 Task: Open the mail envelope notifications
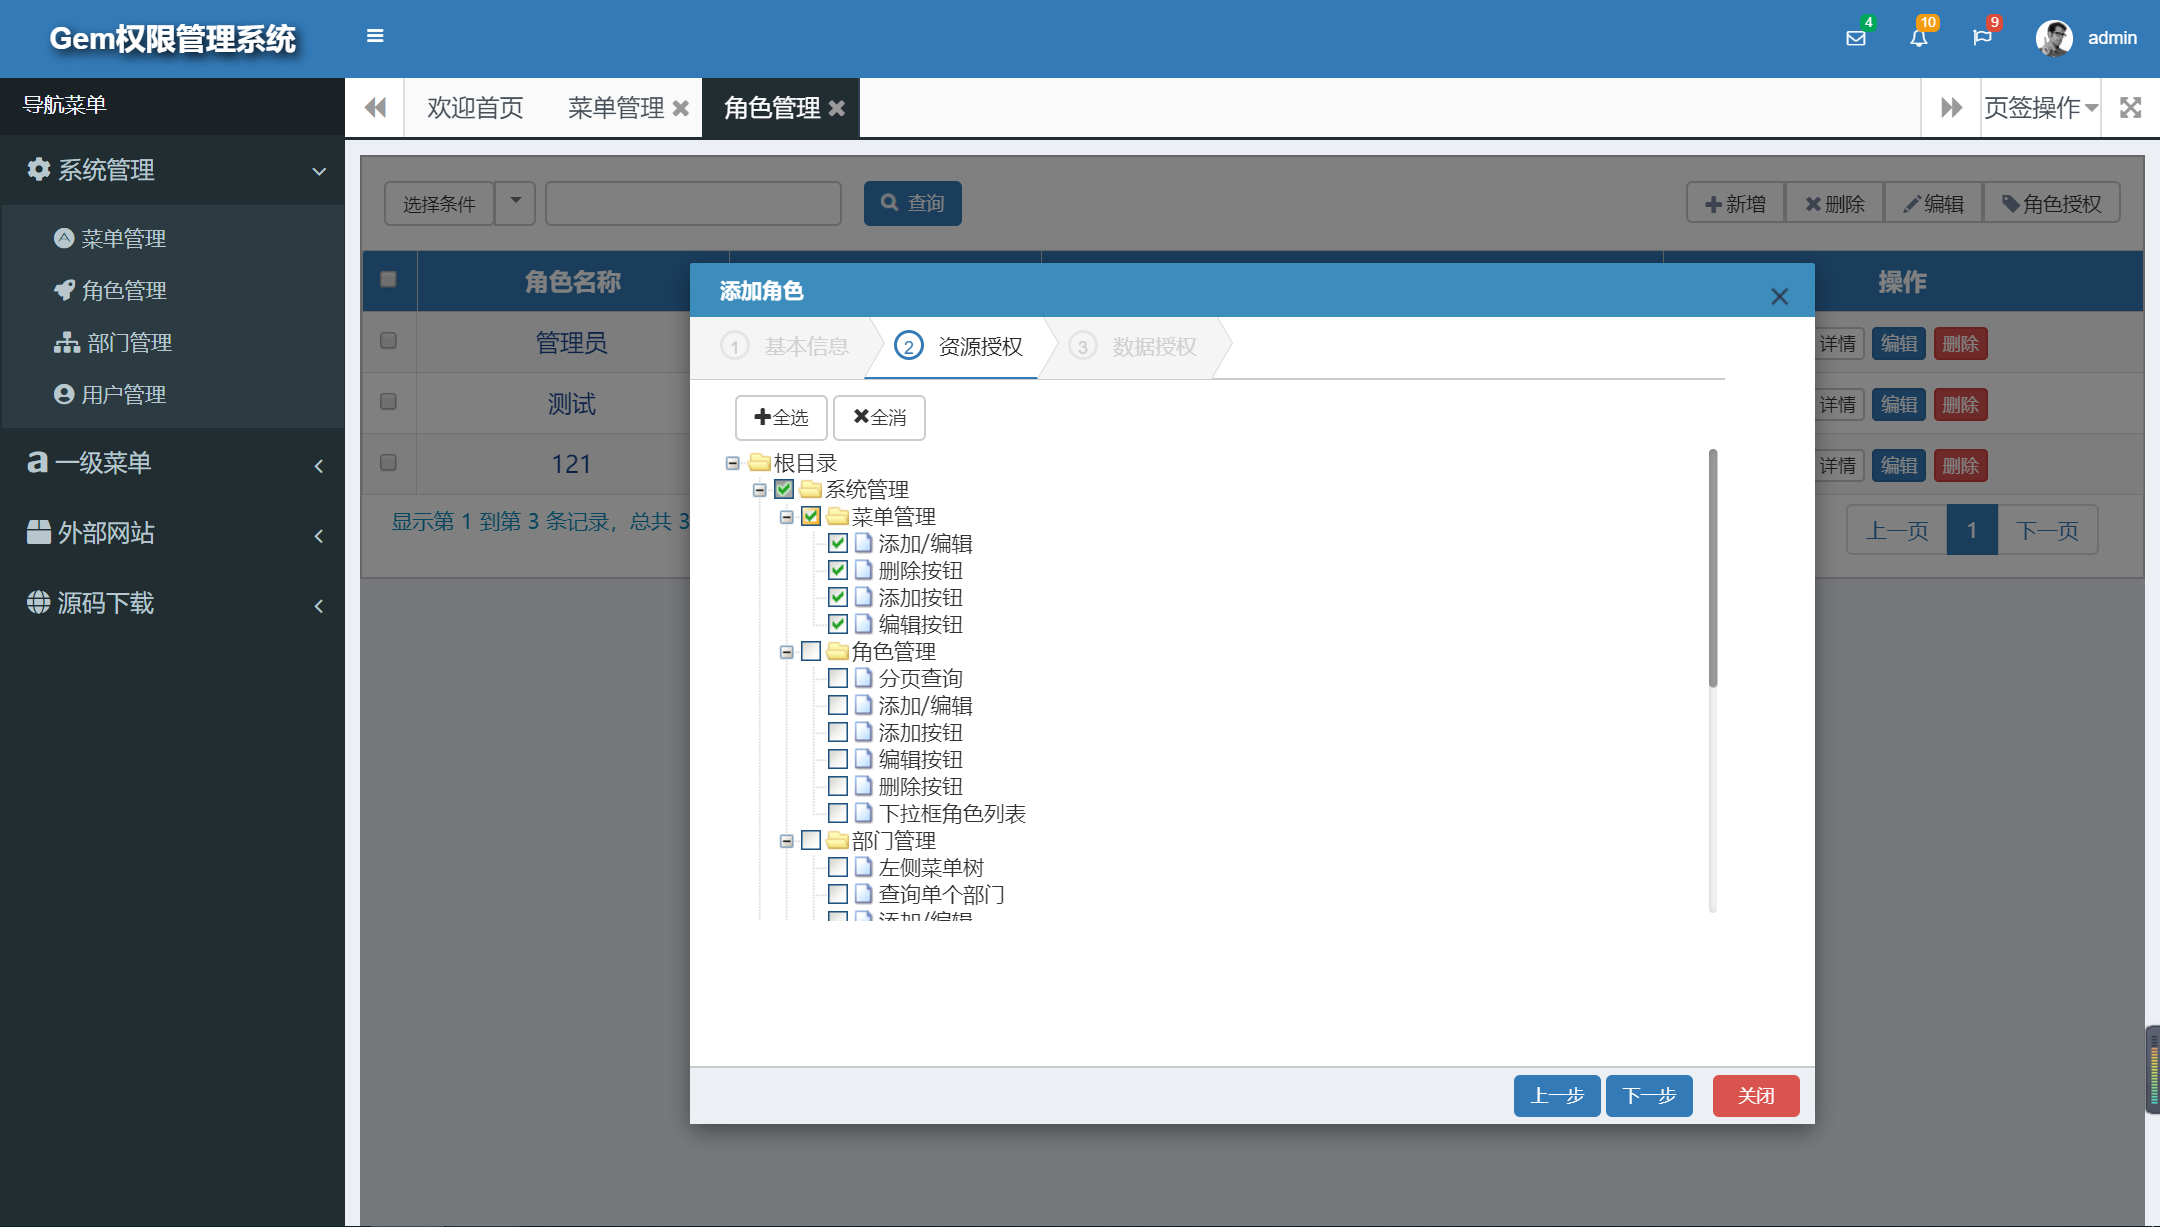(1855, 38)
